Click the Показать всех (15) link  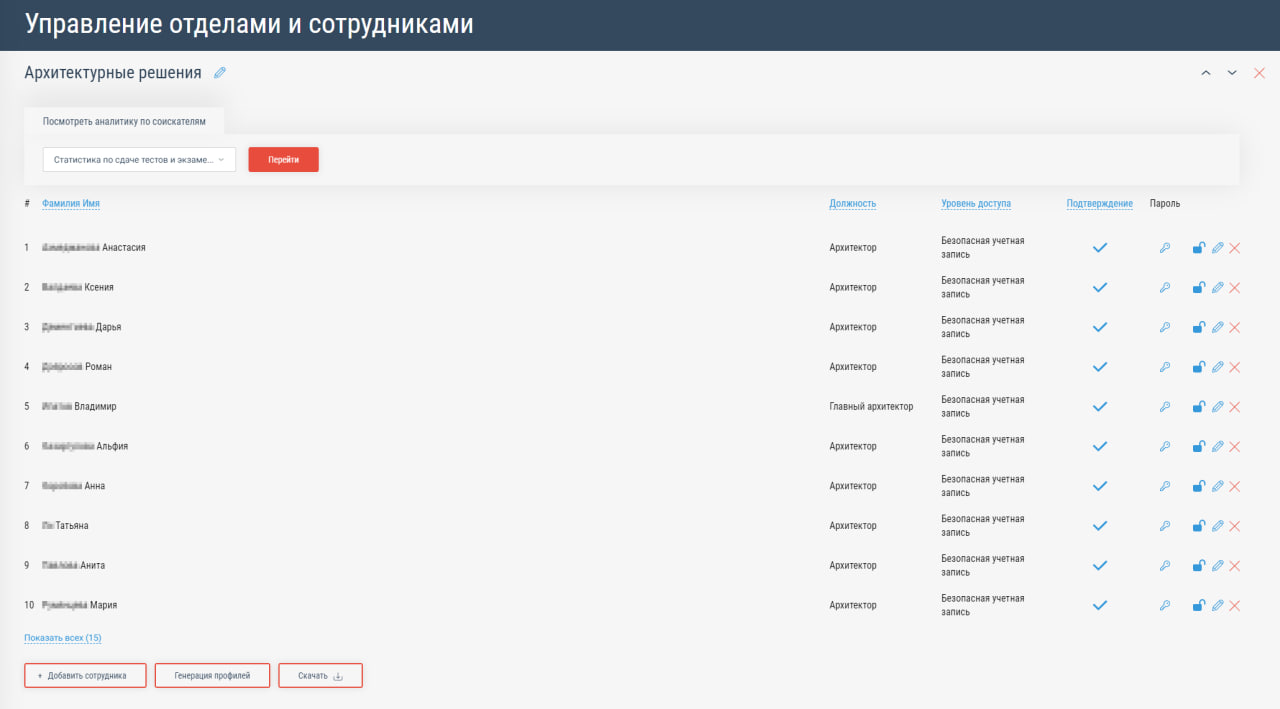(x=63, y=638)
